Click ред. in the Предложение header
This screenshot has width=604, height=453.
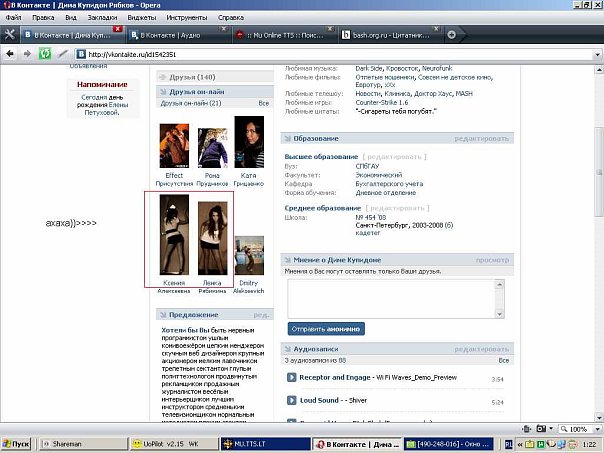[x=262, y=315]
